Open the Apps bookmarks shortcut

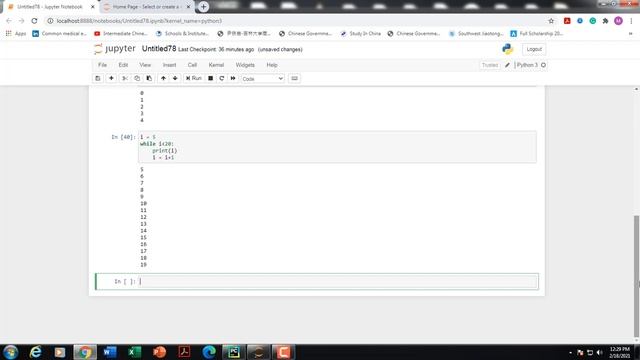click(16, 33)
